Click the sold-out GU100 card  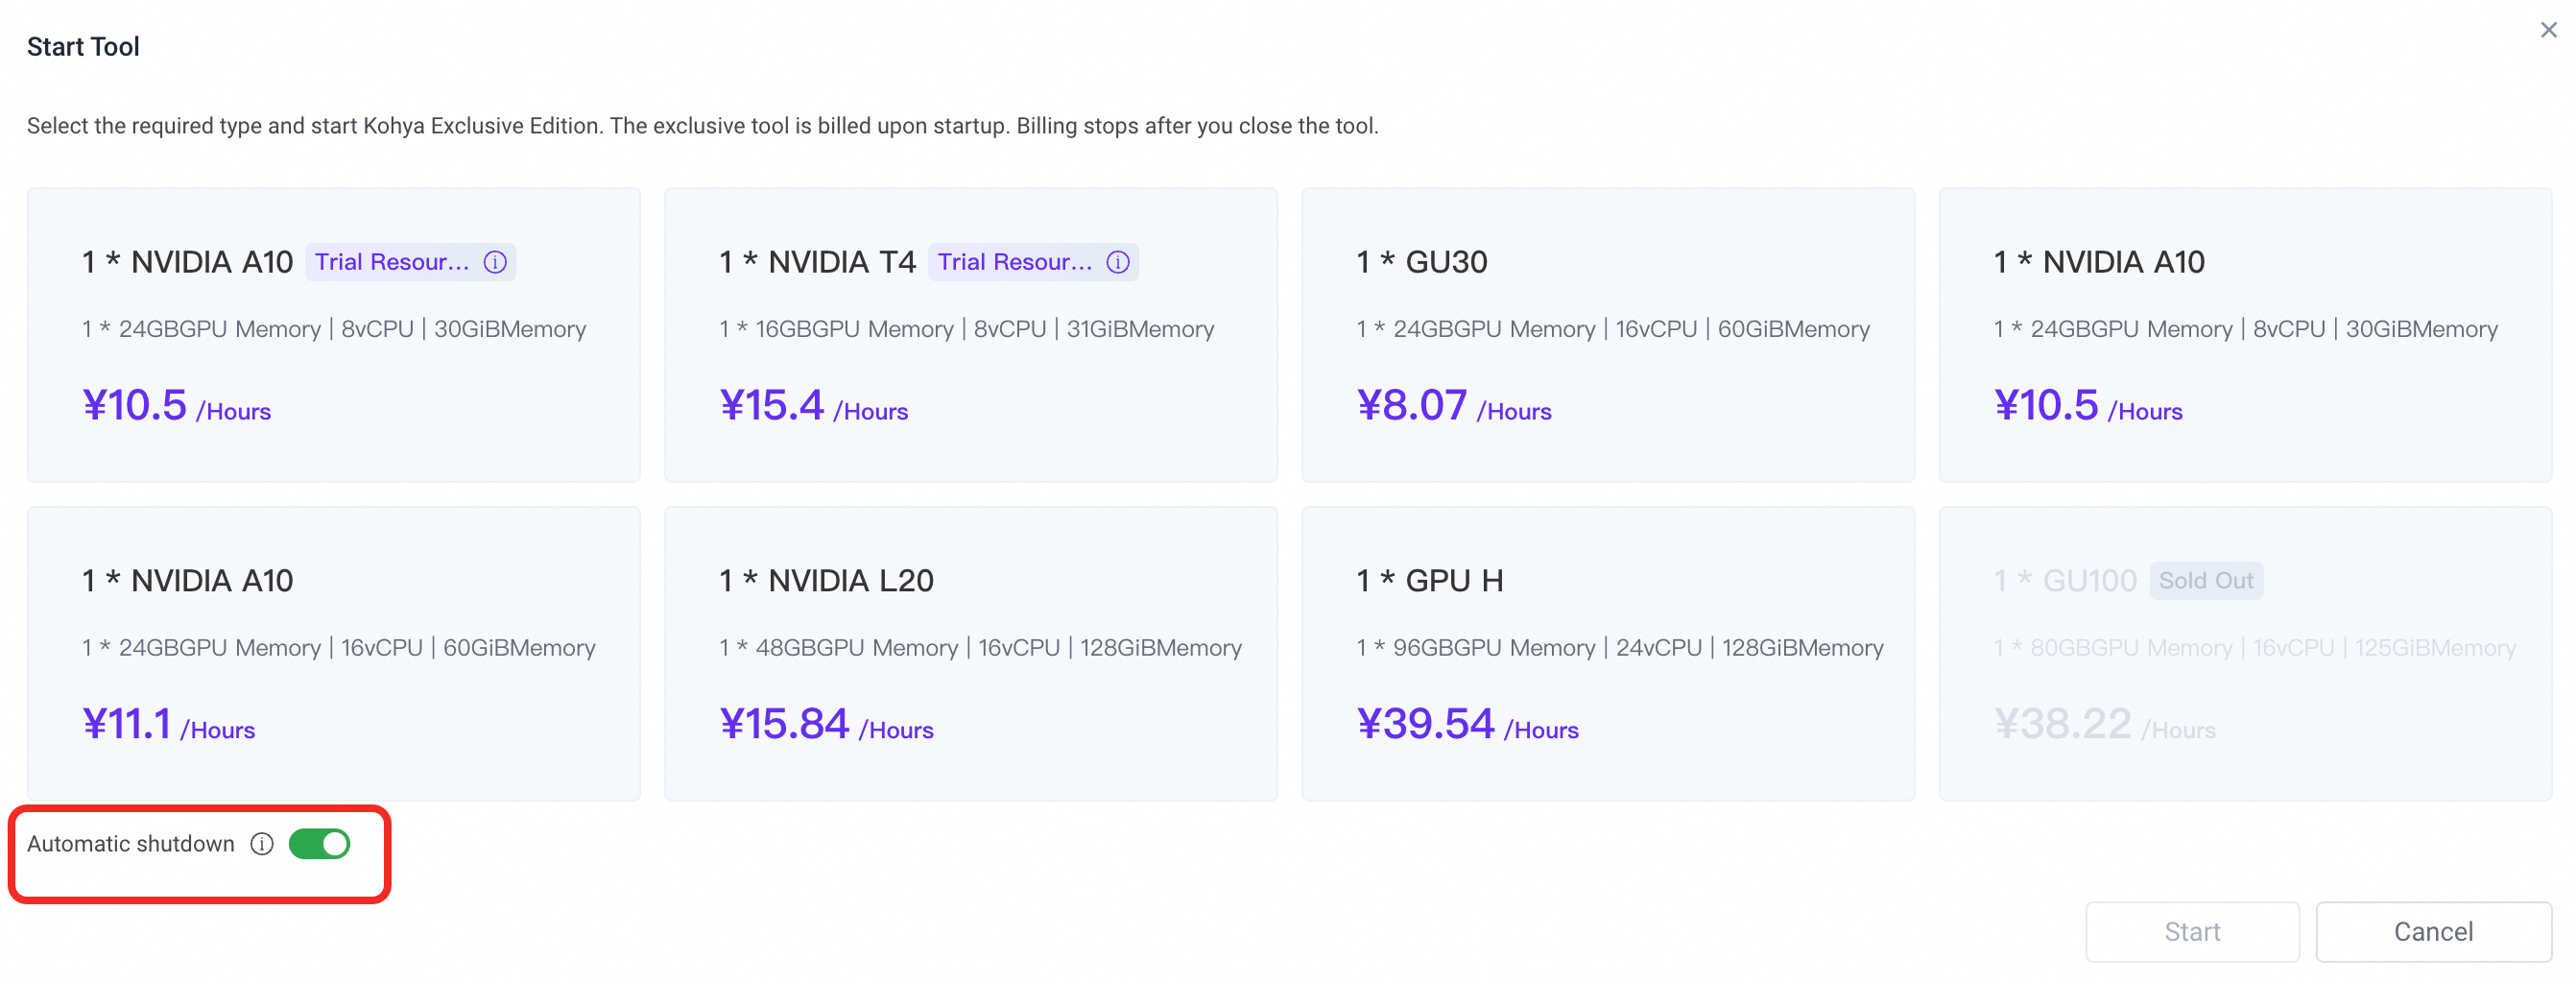[2244, 653]
